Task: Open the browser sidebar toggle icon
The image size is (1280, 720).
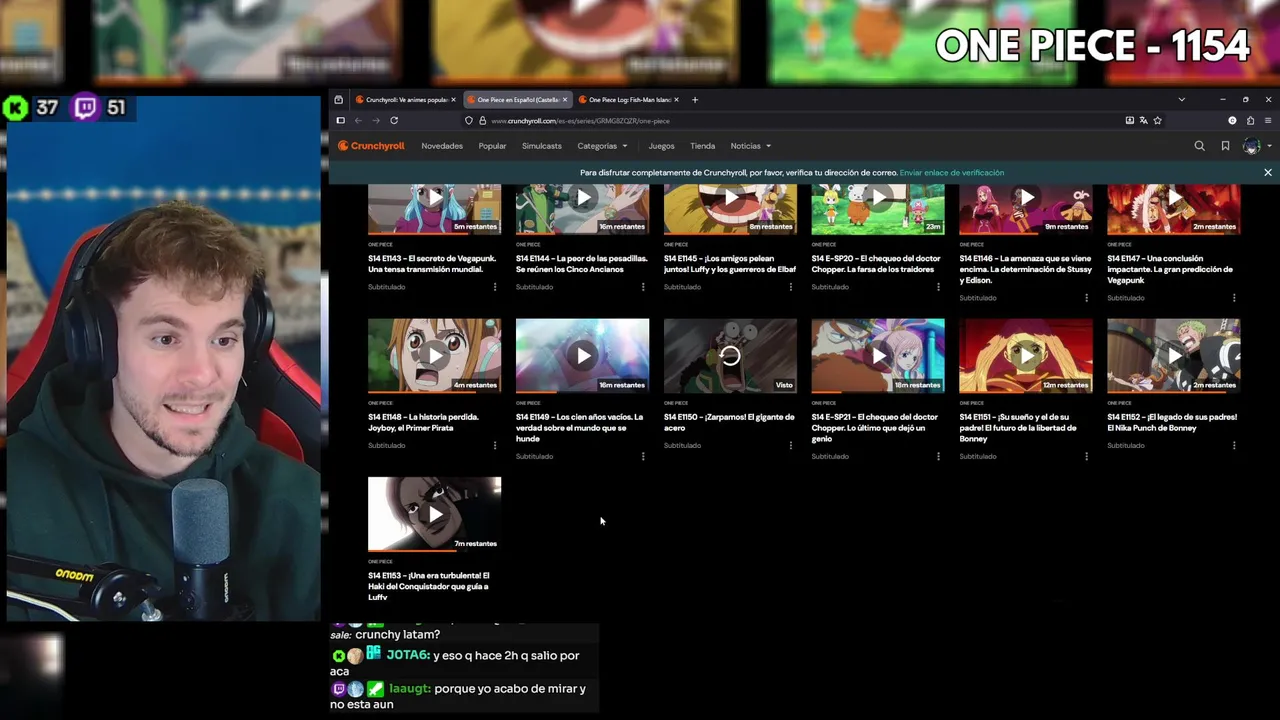Action: [x=340, y=121]
